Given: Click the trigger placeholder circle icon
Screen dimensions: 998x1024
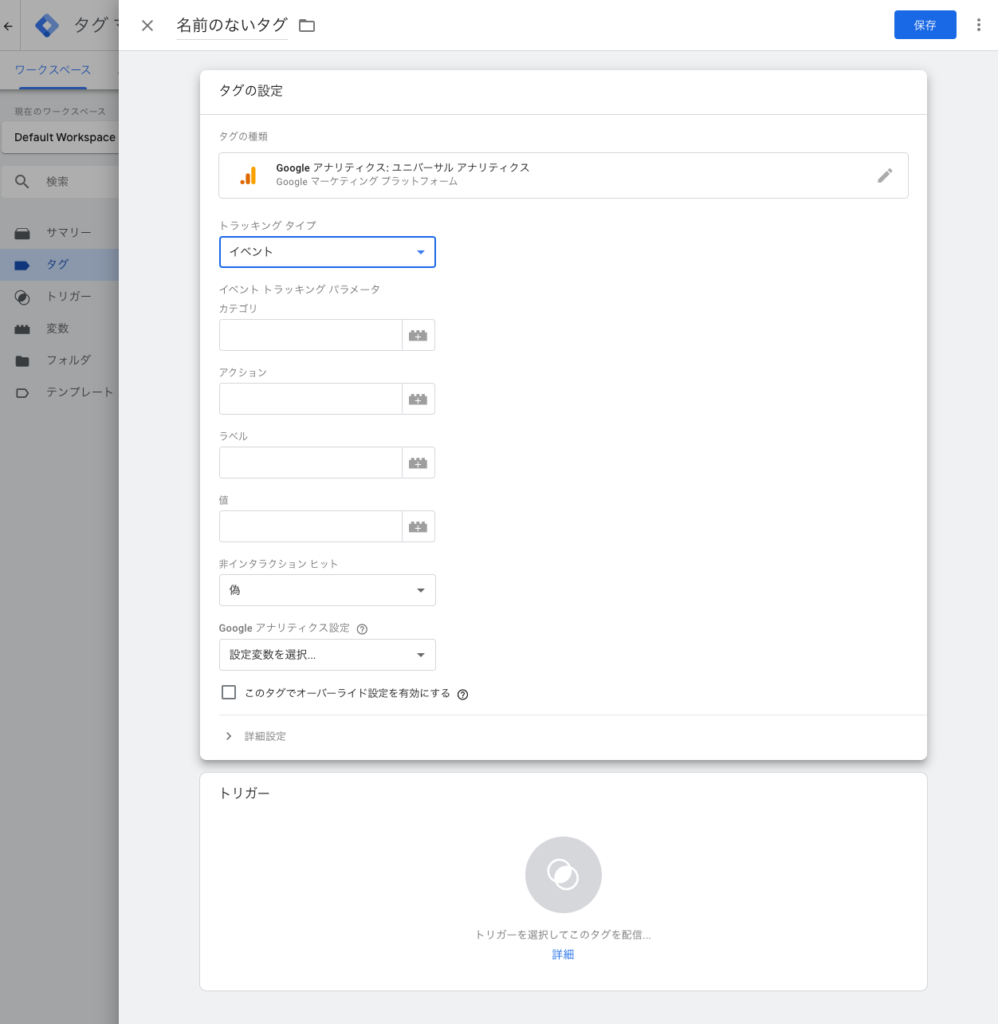Looking at the screenshot, I should point(563,875).
